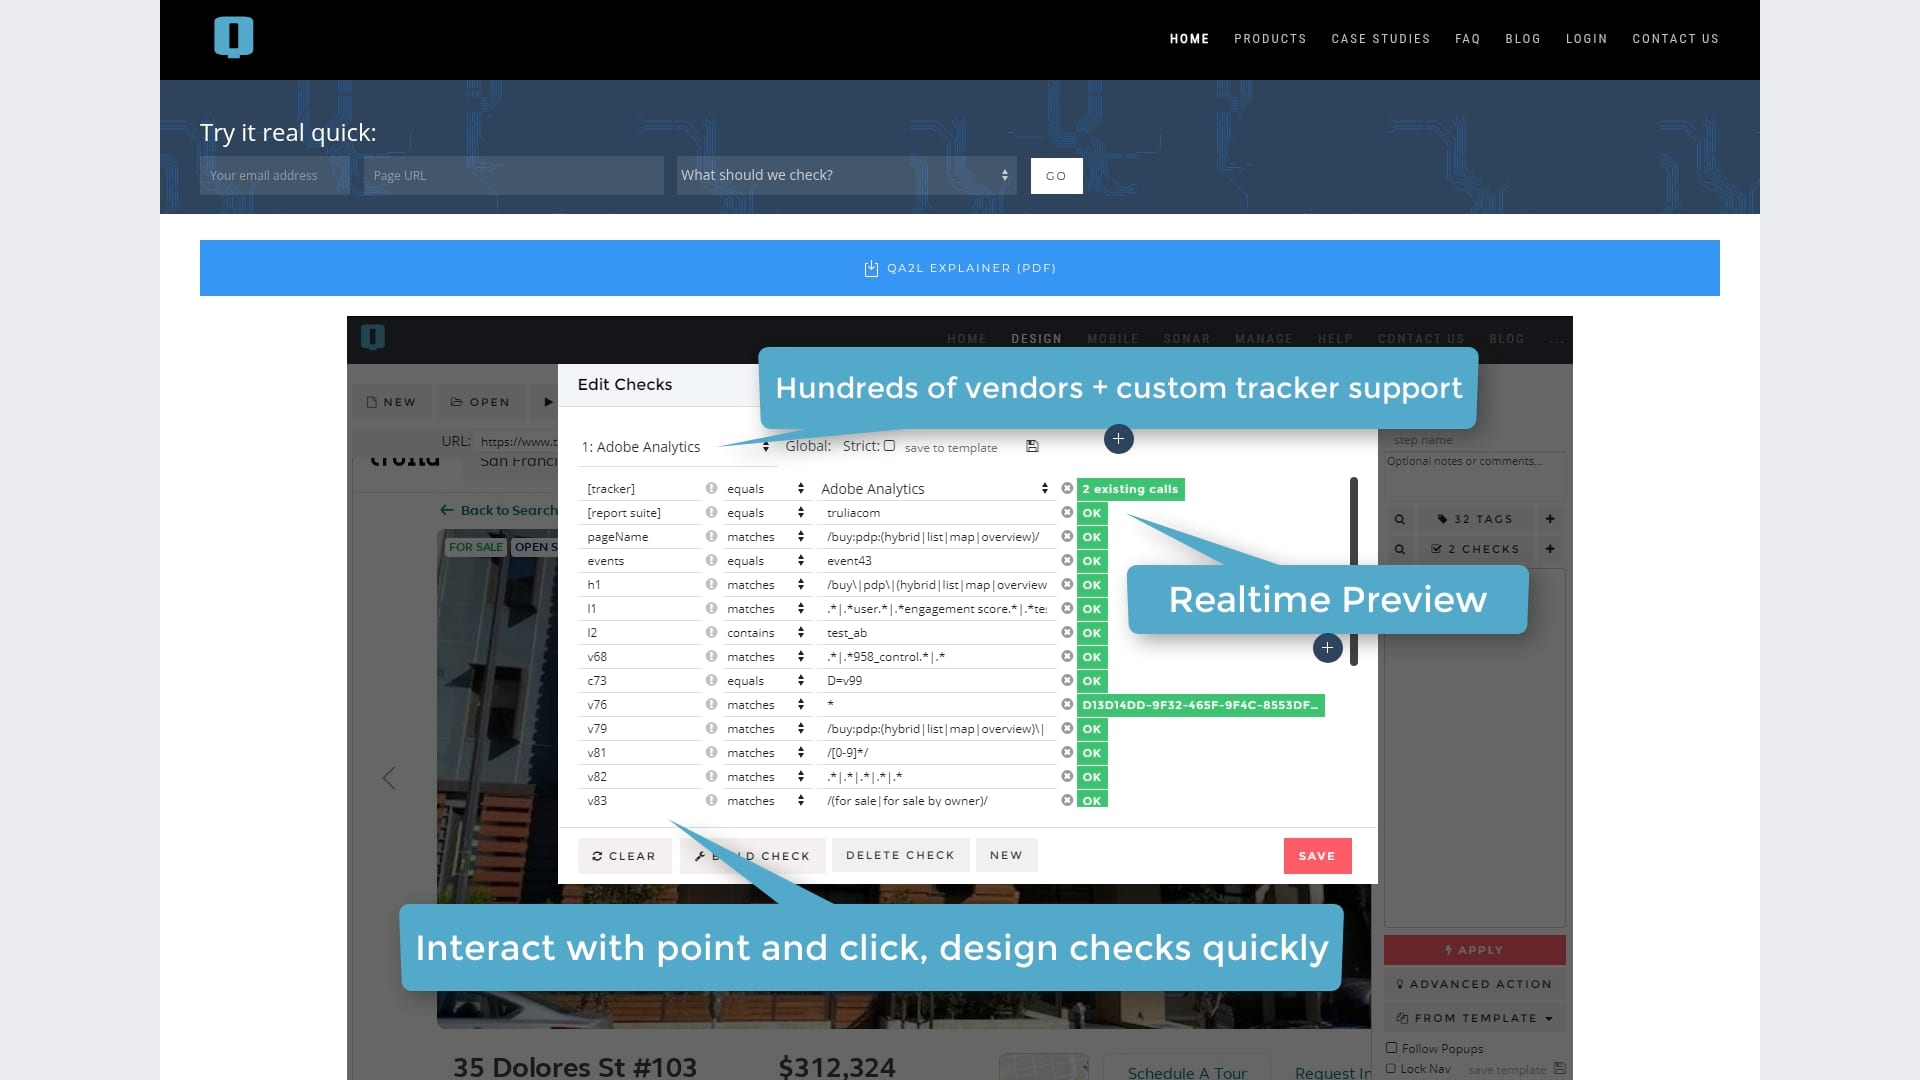This screenshot has height=1080, width=1920.
Task: Open FAQ in the top navigation
Action: [x=1467, y=39]
